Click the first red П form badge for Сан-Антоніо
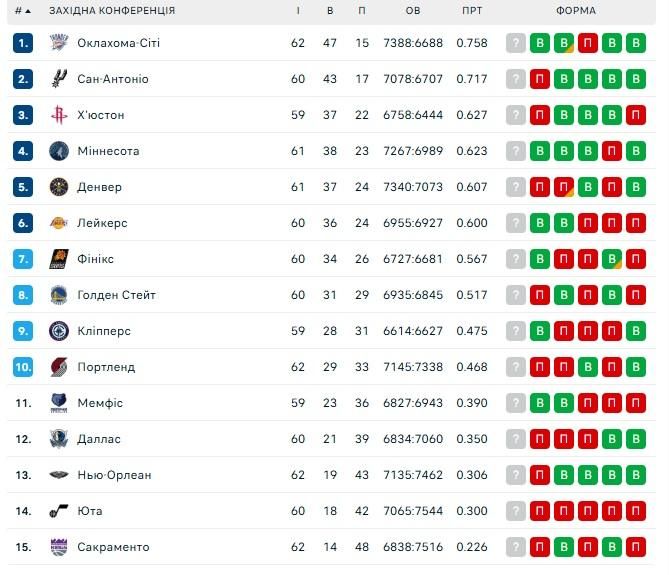 pos(540,79)
